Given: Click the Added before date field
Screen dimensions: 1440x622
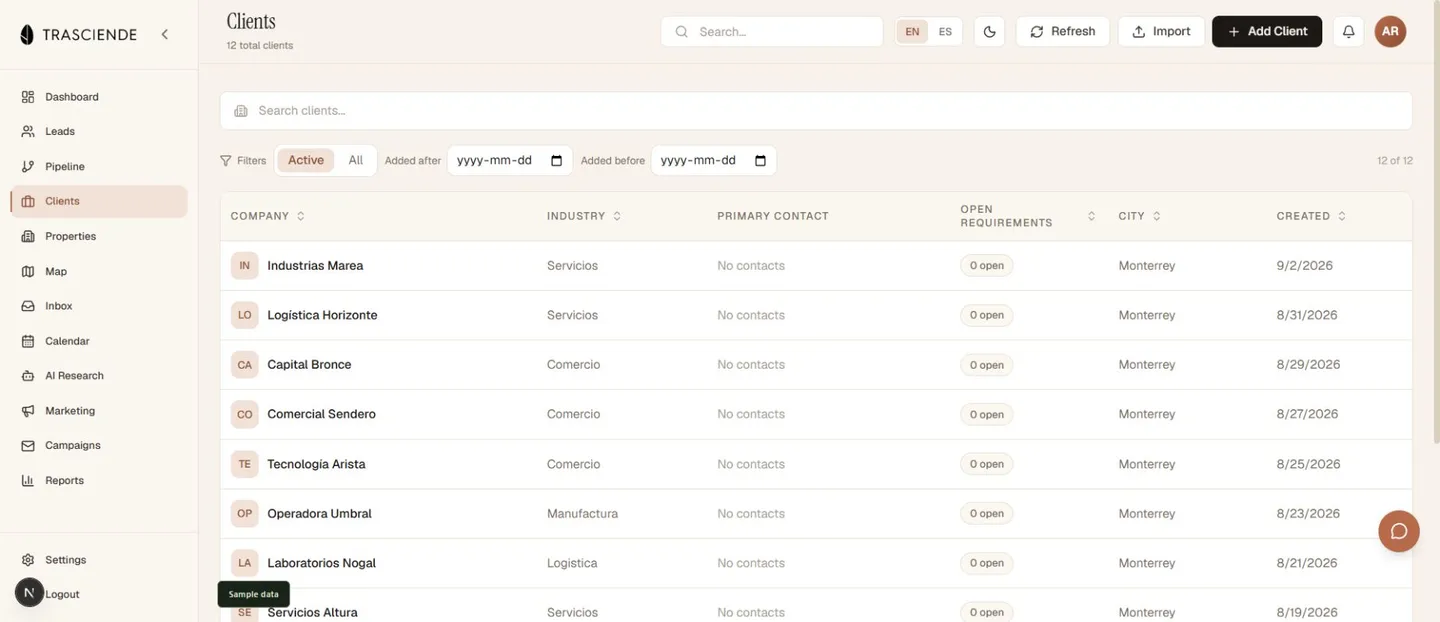Looking at the screenshot, I should [713, 160].
